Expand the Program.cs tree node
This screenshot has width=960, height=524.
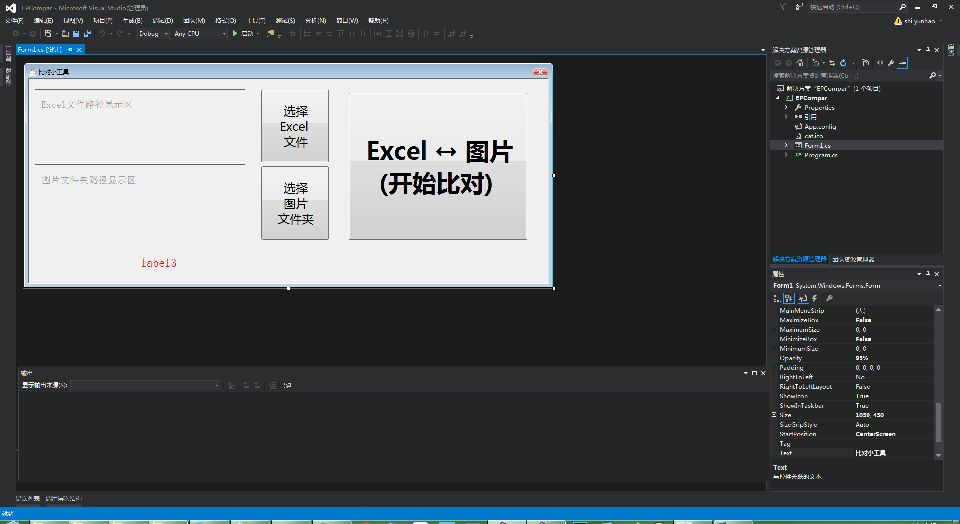pos(787,155)
